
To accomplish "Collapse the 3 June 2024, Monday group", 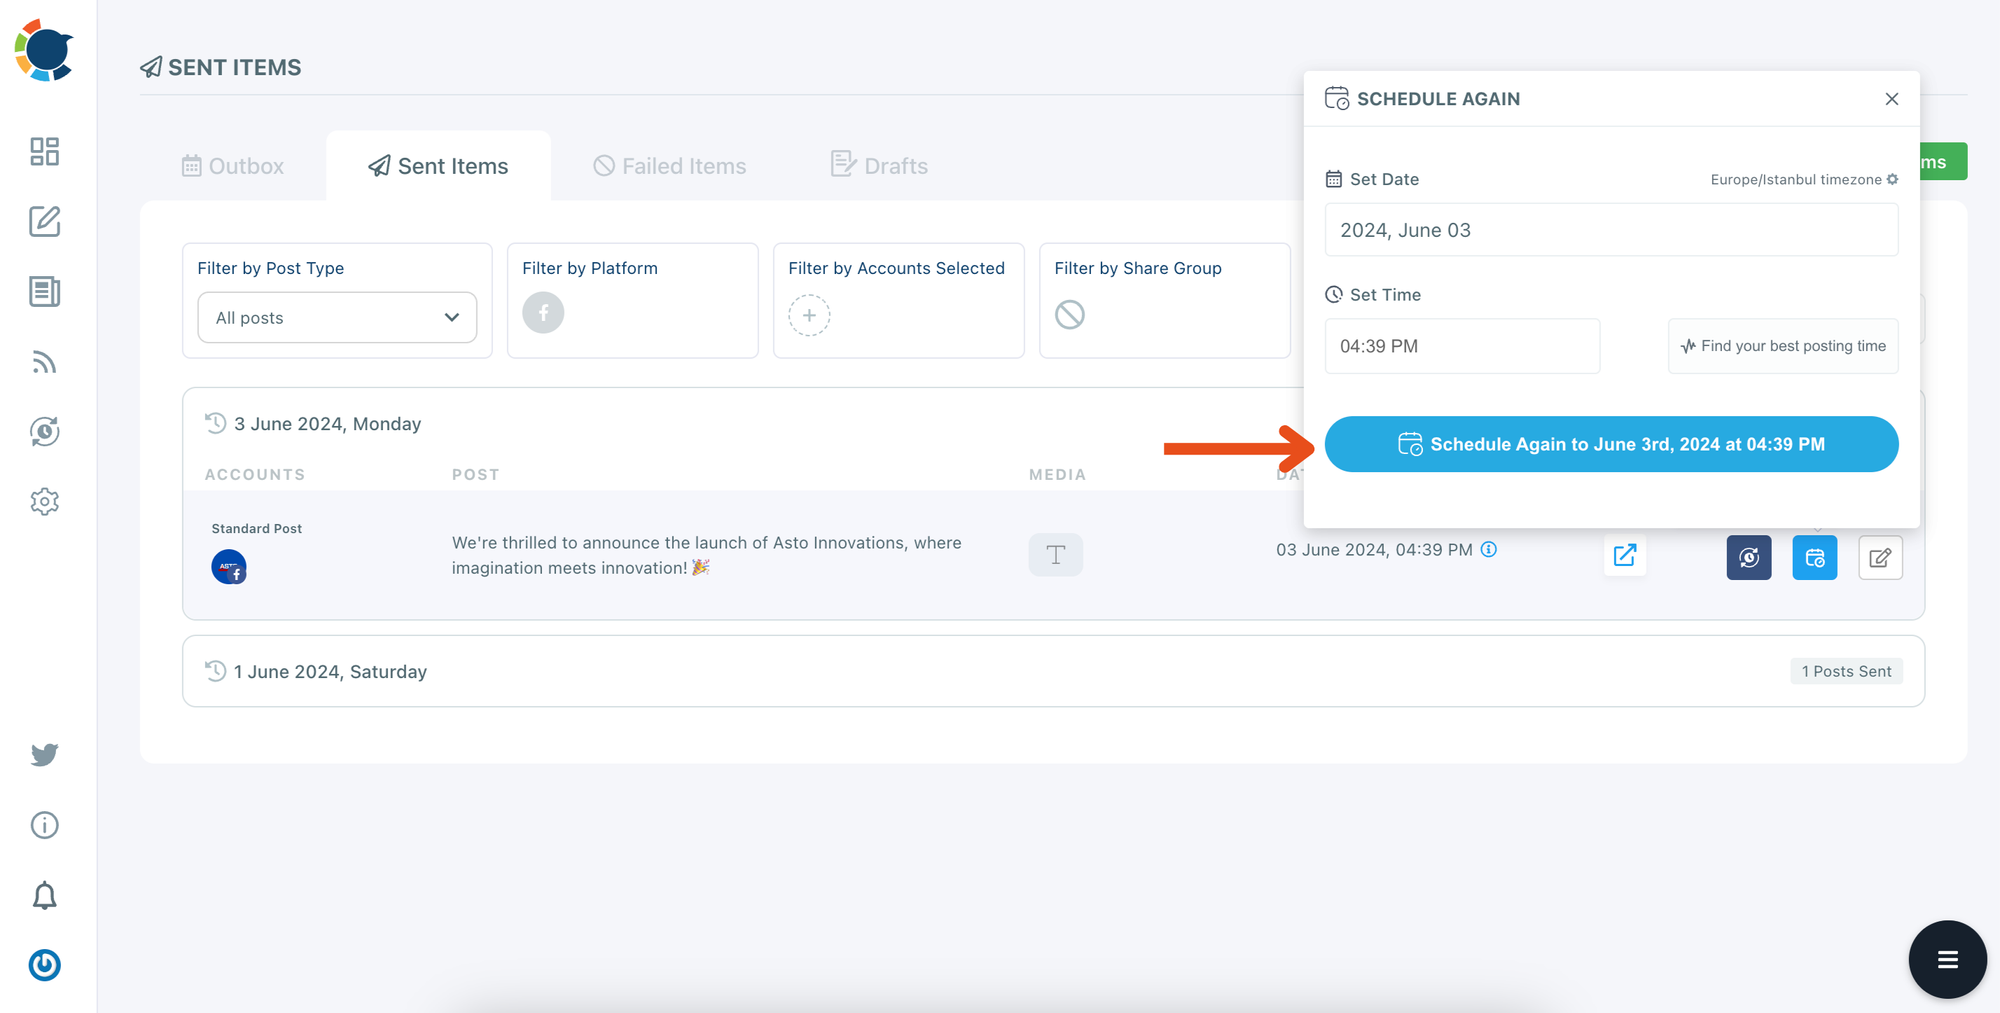I will point(313,424).
